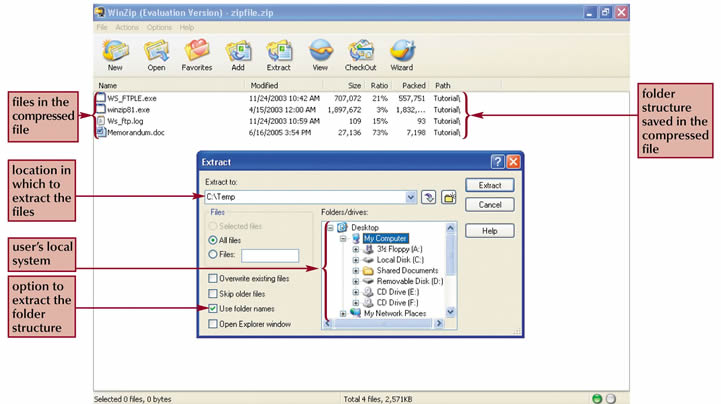The width and height of the screenshot is (721, 404).
Task: Open the Actions menu
Action: (x=127, y=28)
